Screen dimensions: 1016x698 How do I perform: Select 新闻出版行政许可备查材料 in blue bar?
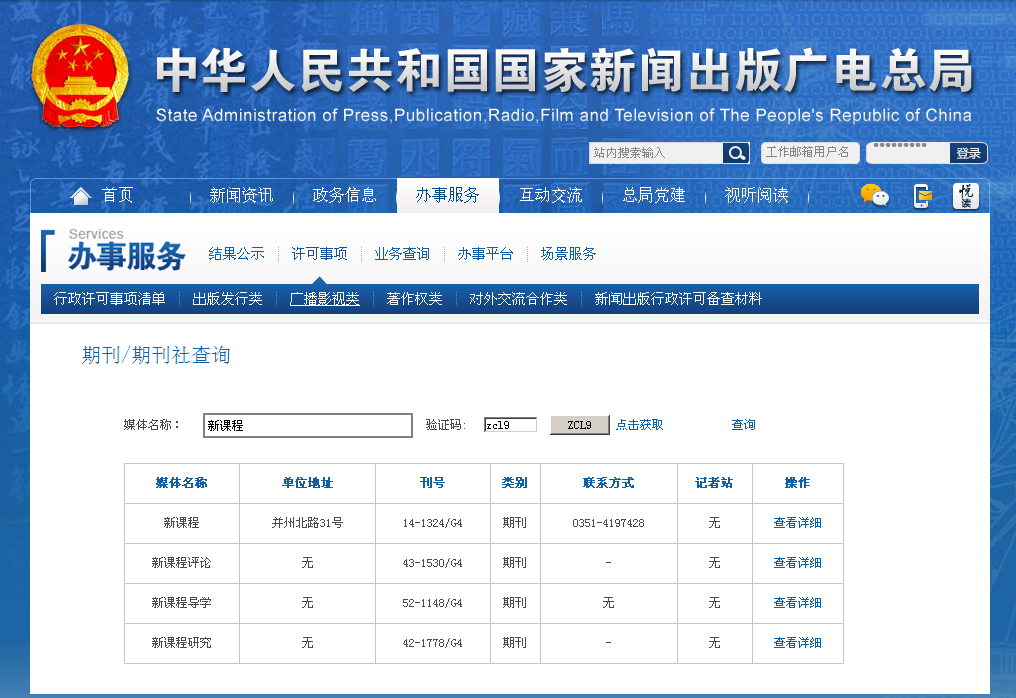click(678, 299)
